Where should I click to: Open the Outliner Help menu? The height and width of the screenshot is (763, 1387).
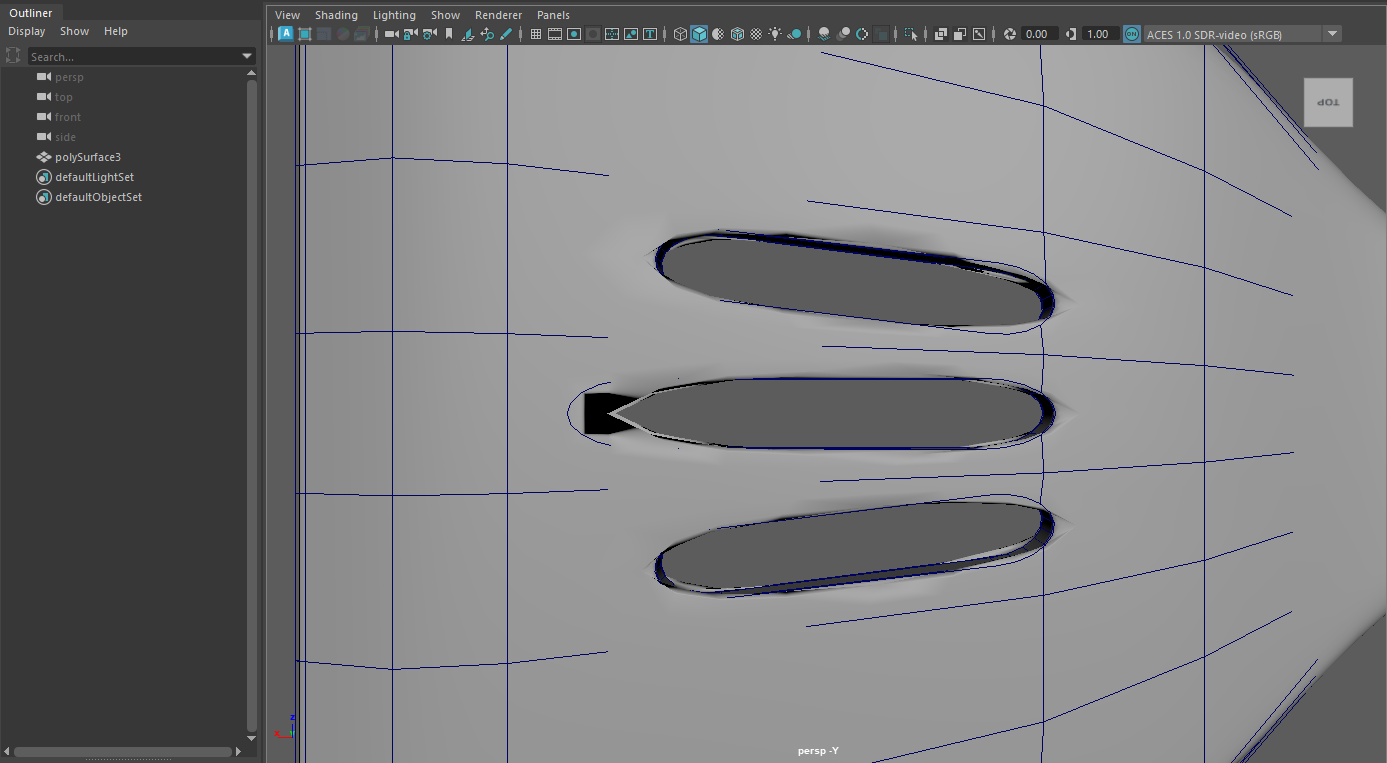[x=116, y=31]
